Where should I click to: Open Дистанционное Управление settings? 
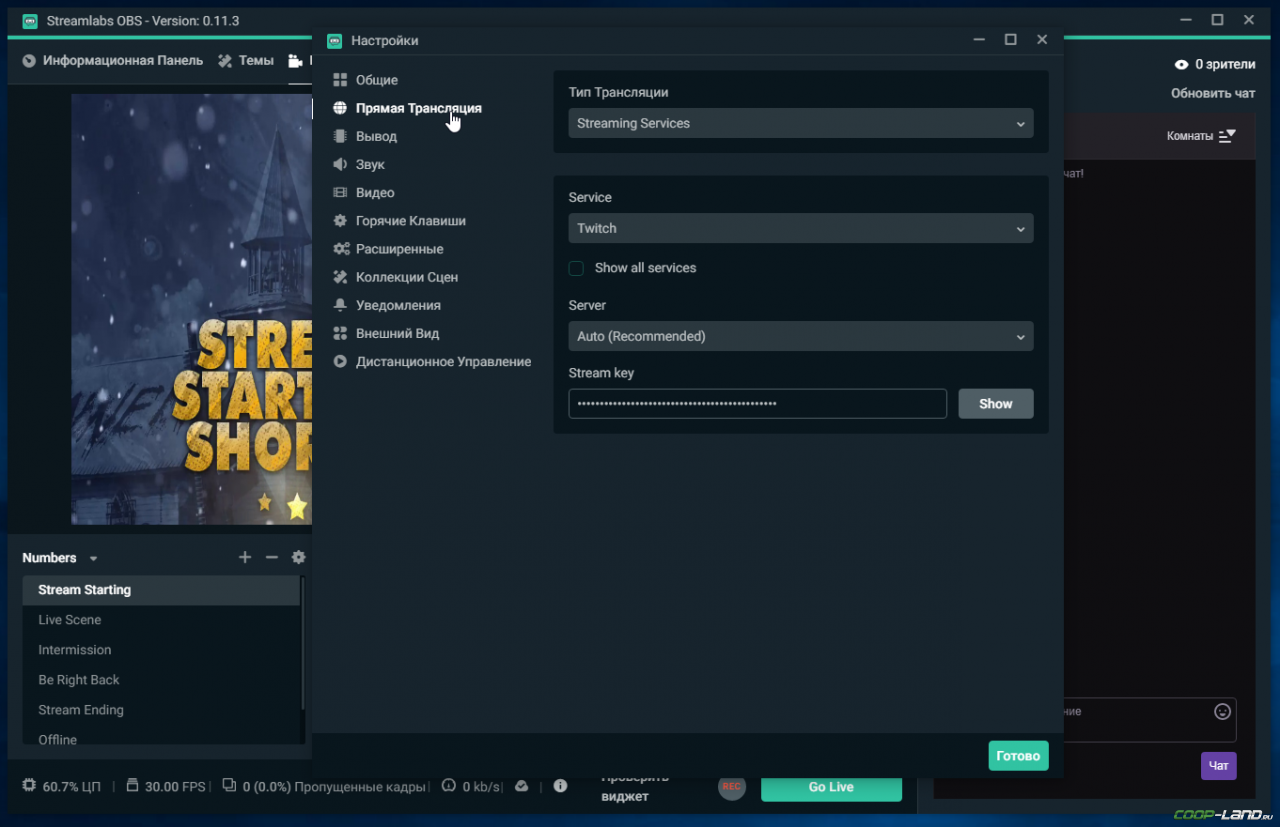pos(443,361)
